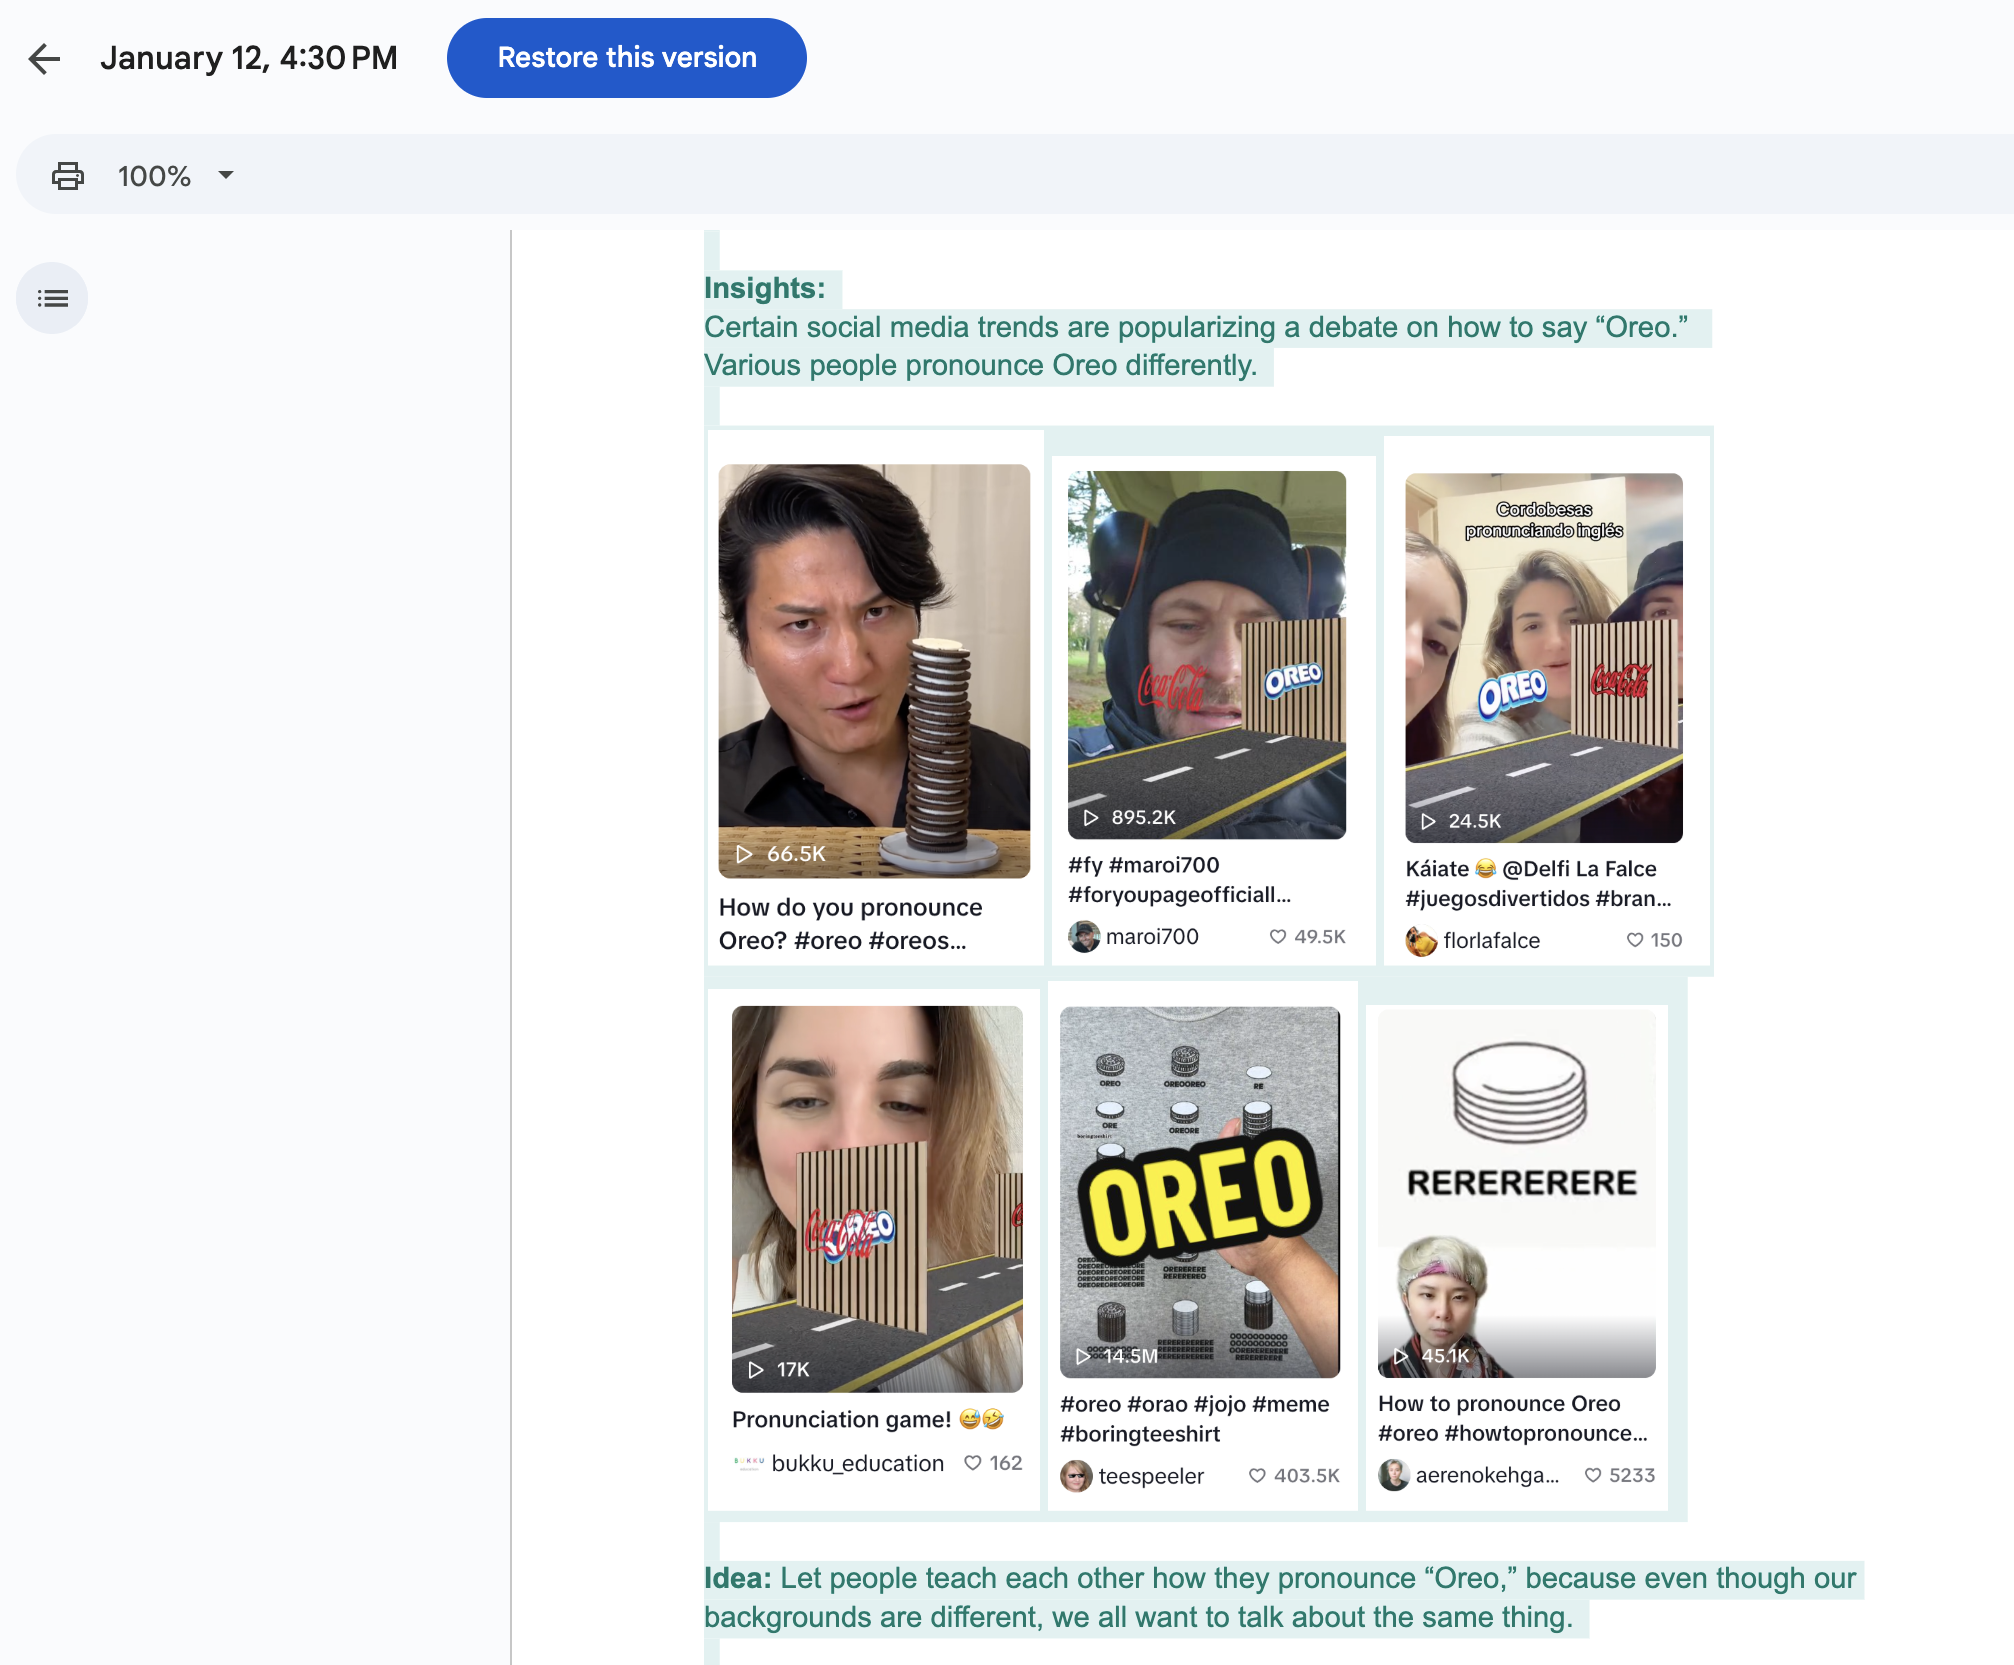This screenshot has width=2014, height=1665.
Task: Click maroi700 profile avatar
Action: pyautogui.click(x=1084, y=936)
